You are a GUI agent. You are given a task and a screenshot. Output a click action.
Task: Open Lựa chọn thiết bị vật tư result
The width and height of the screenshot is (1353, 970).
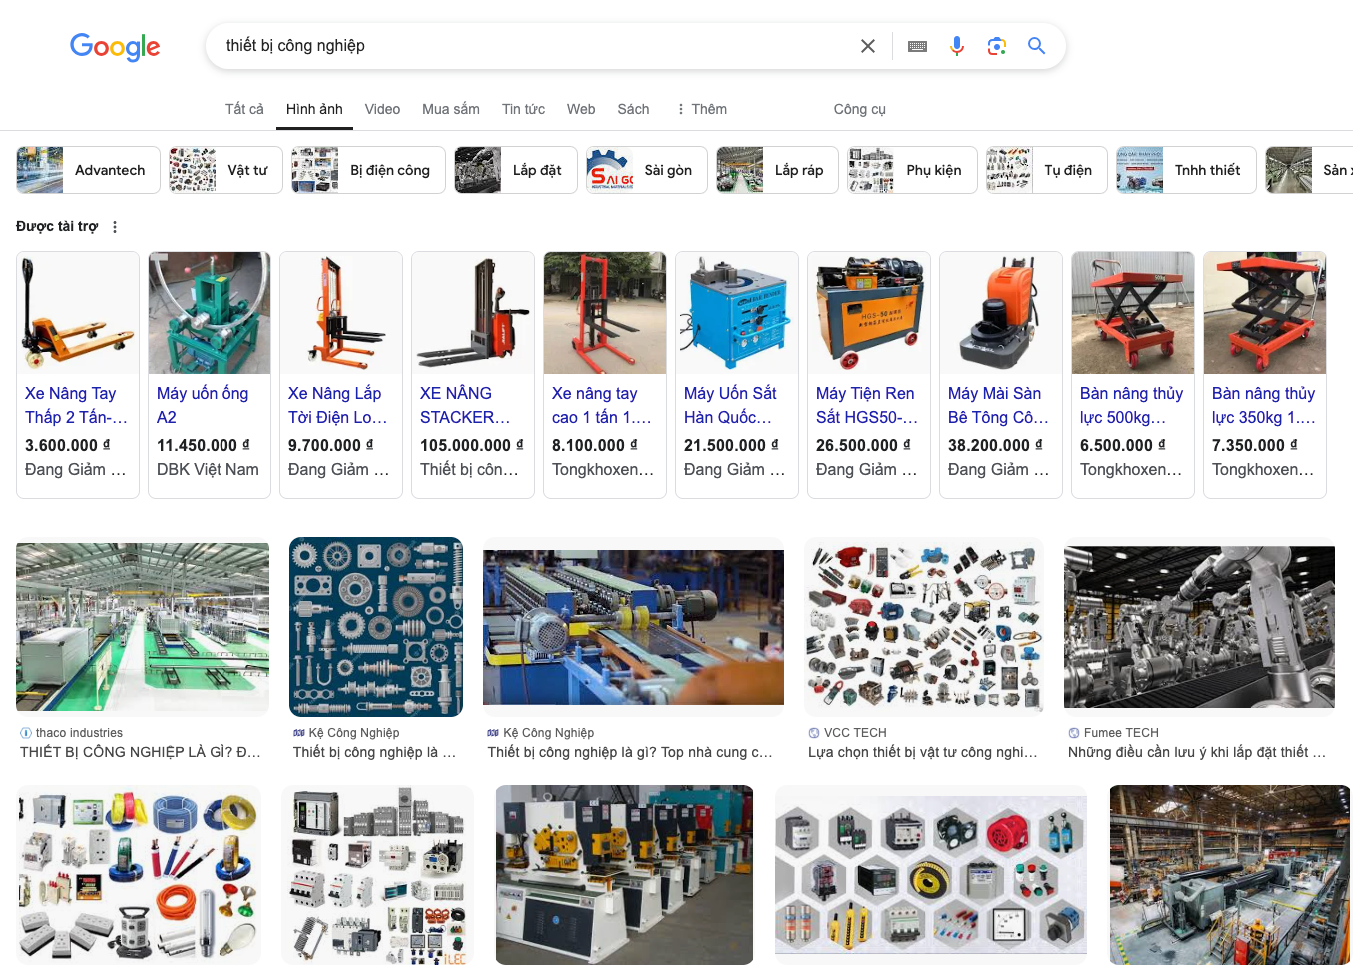point(923,752)
